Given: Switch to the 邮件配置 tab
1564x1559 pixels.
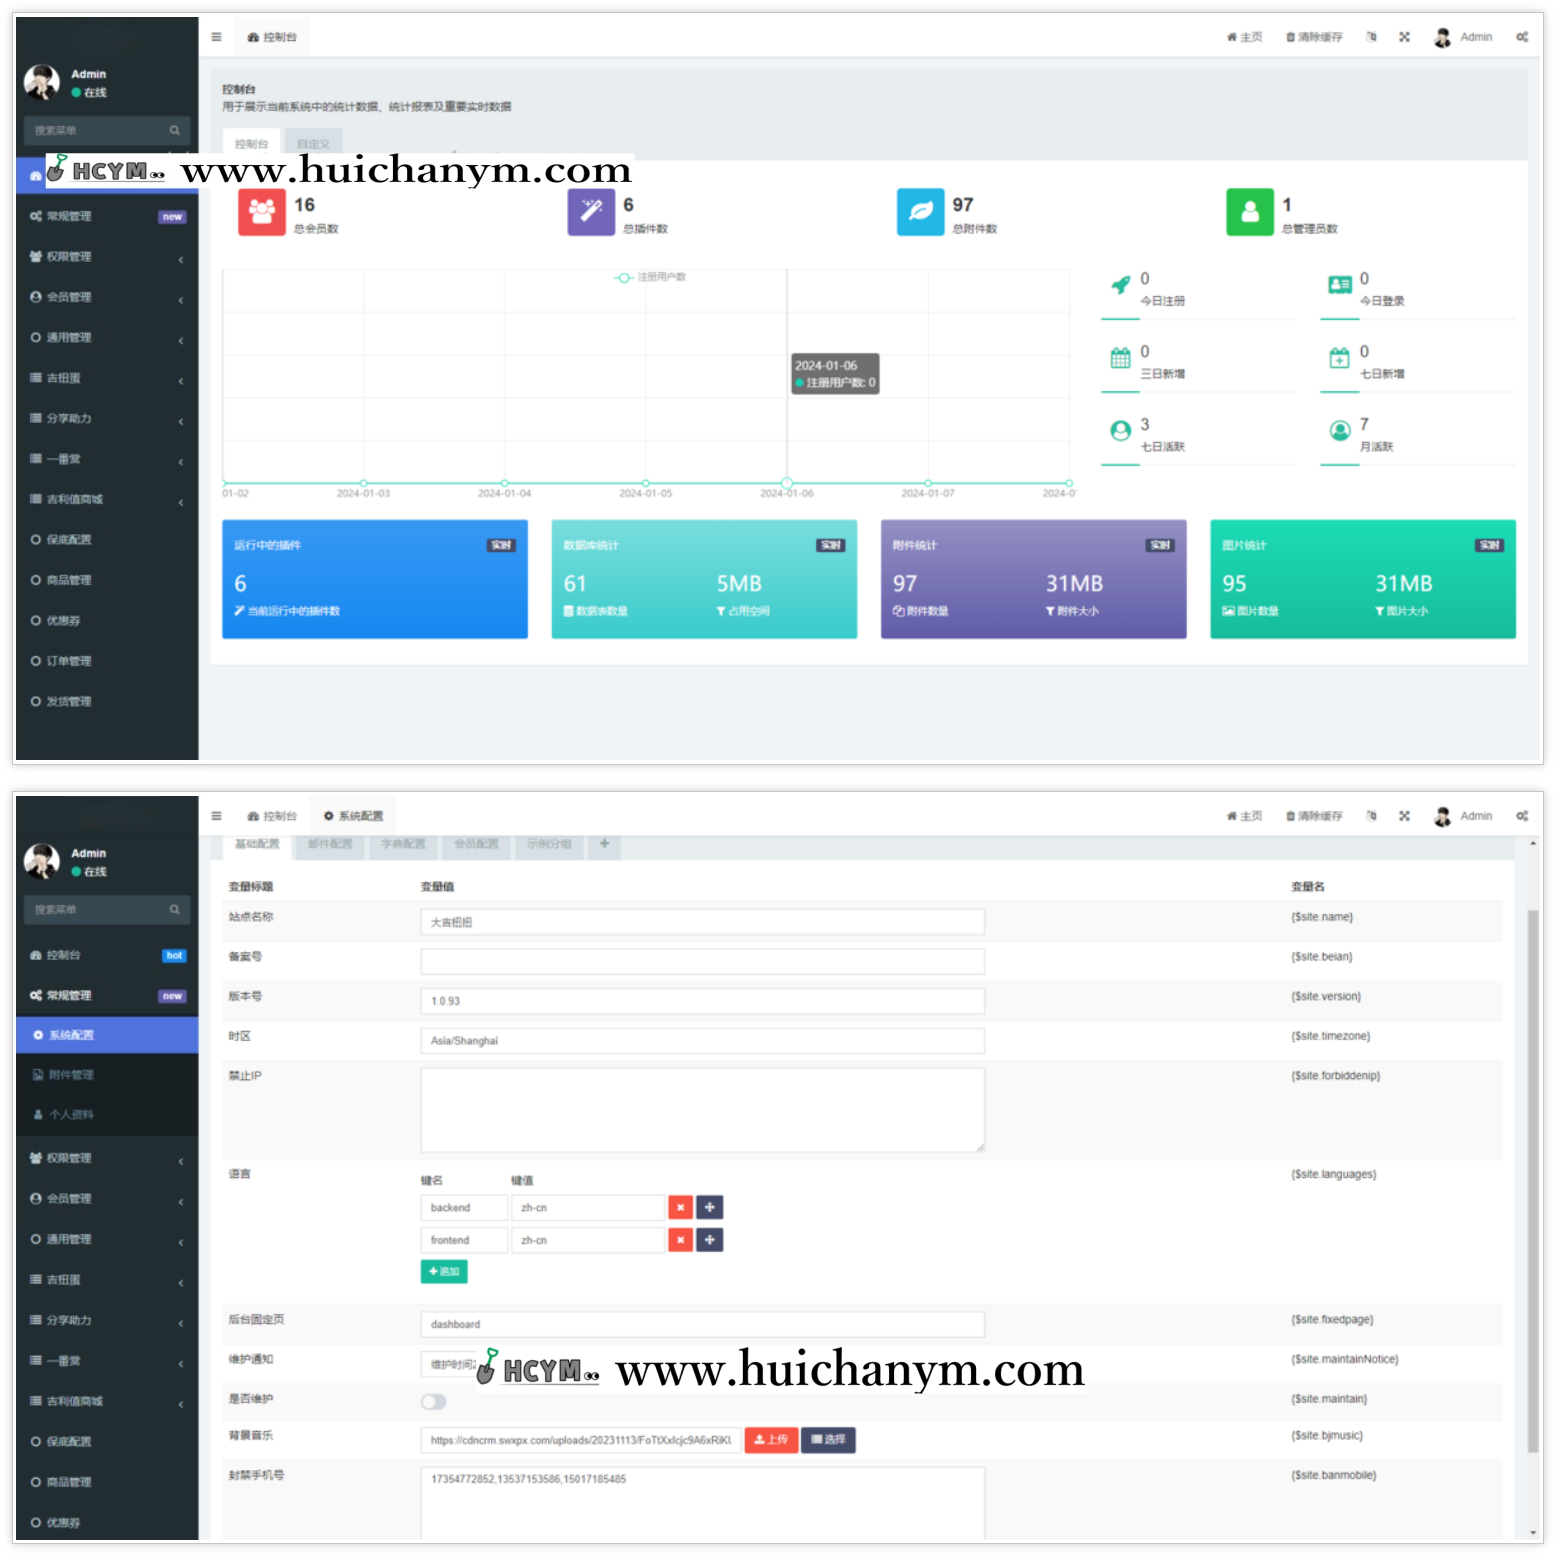Looking at the screenshot, I should coord(330,844).
